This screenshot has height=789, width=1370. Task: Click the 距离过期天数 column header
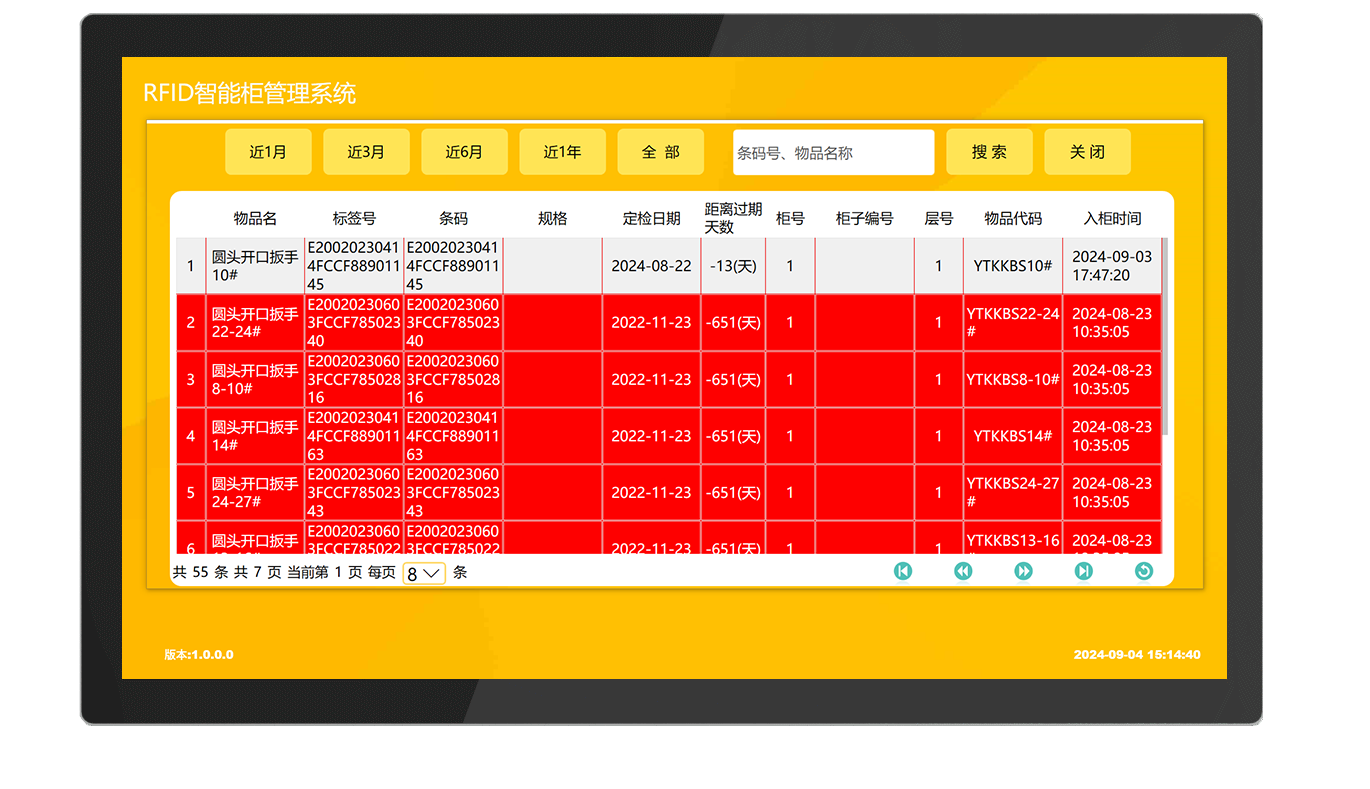click(733, 218)
